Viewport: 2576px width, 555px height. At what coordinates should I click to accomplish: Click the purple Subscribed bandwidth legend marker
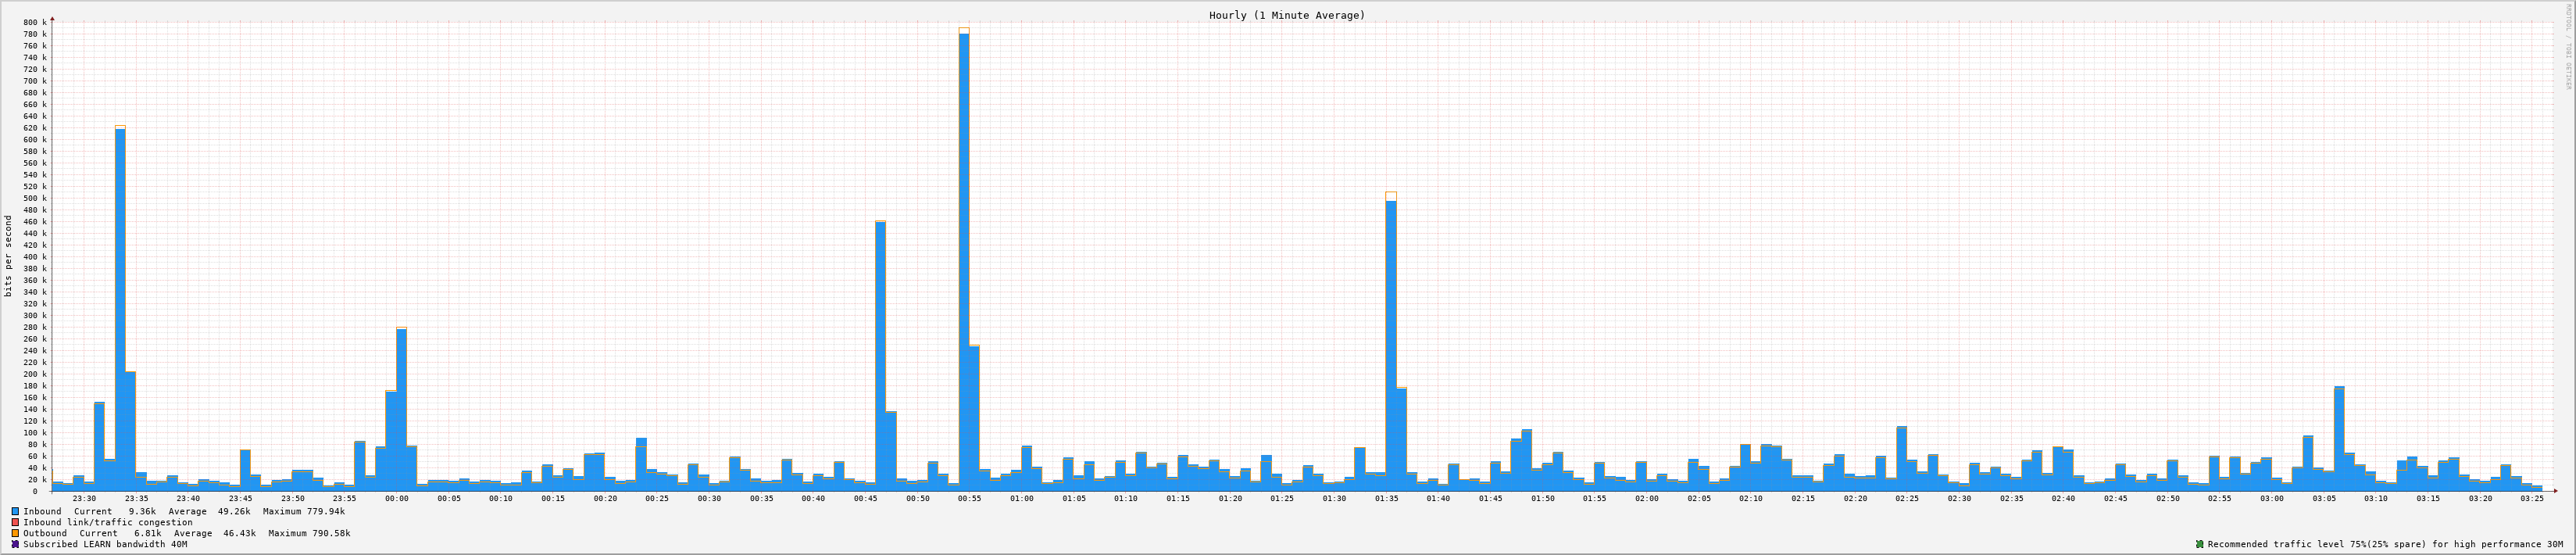tap(15, 544)
